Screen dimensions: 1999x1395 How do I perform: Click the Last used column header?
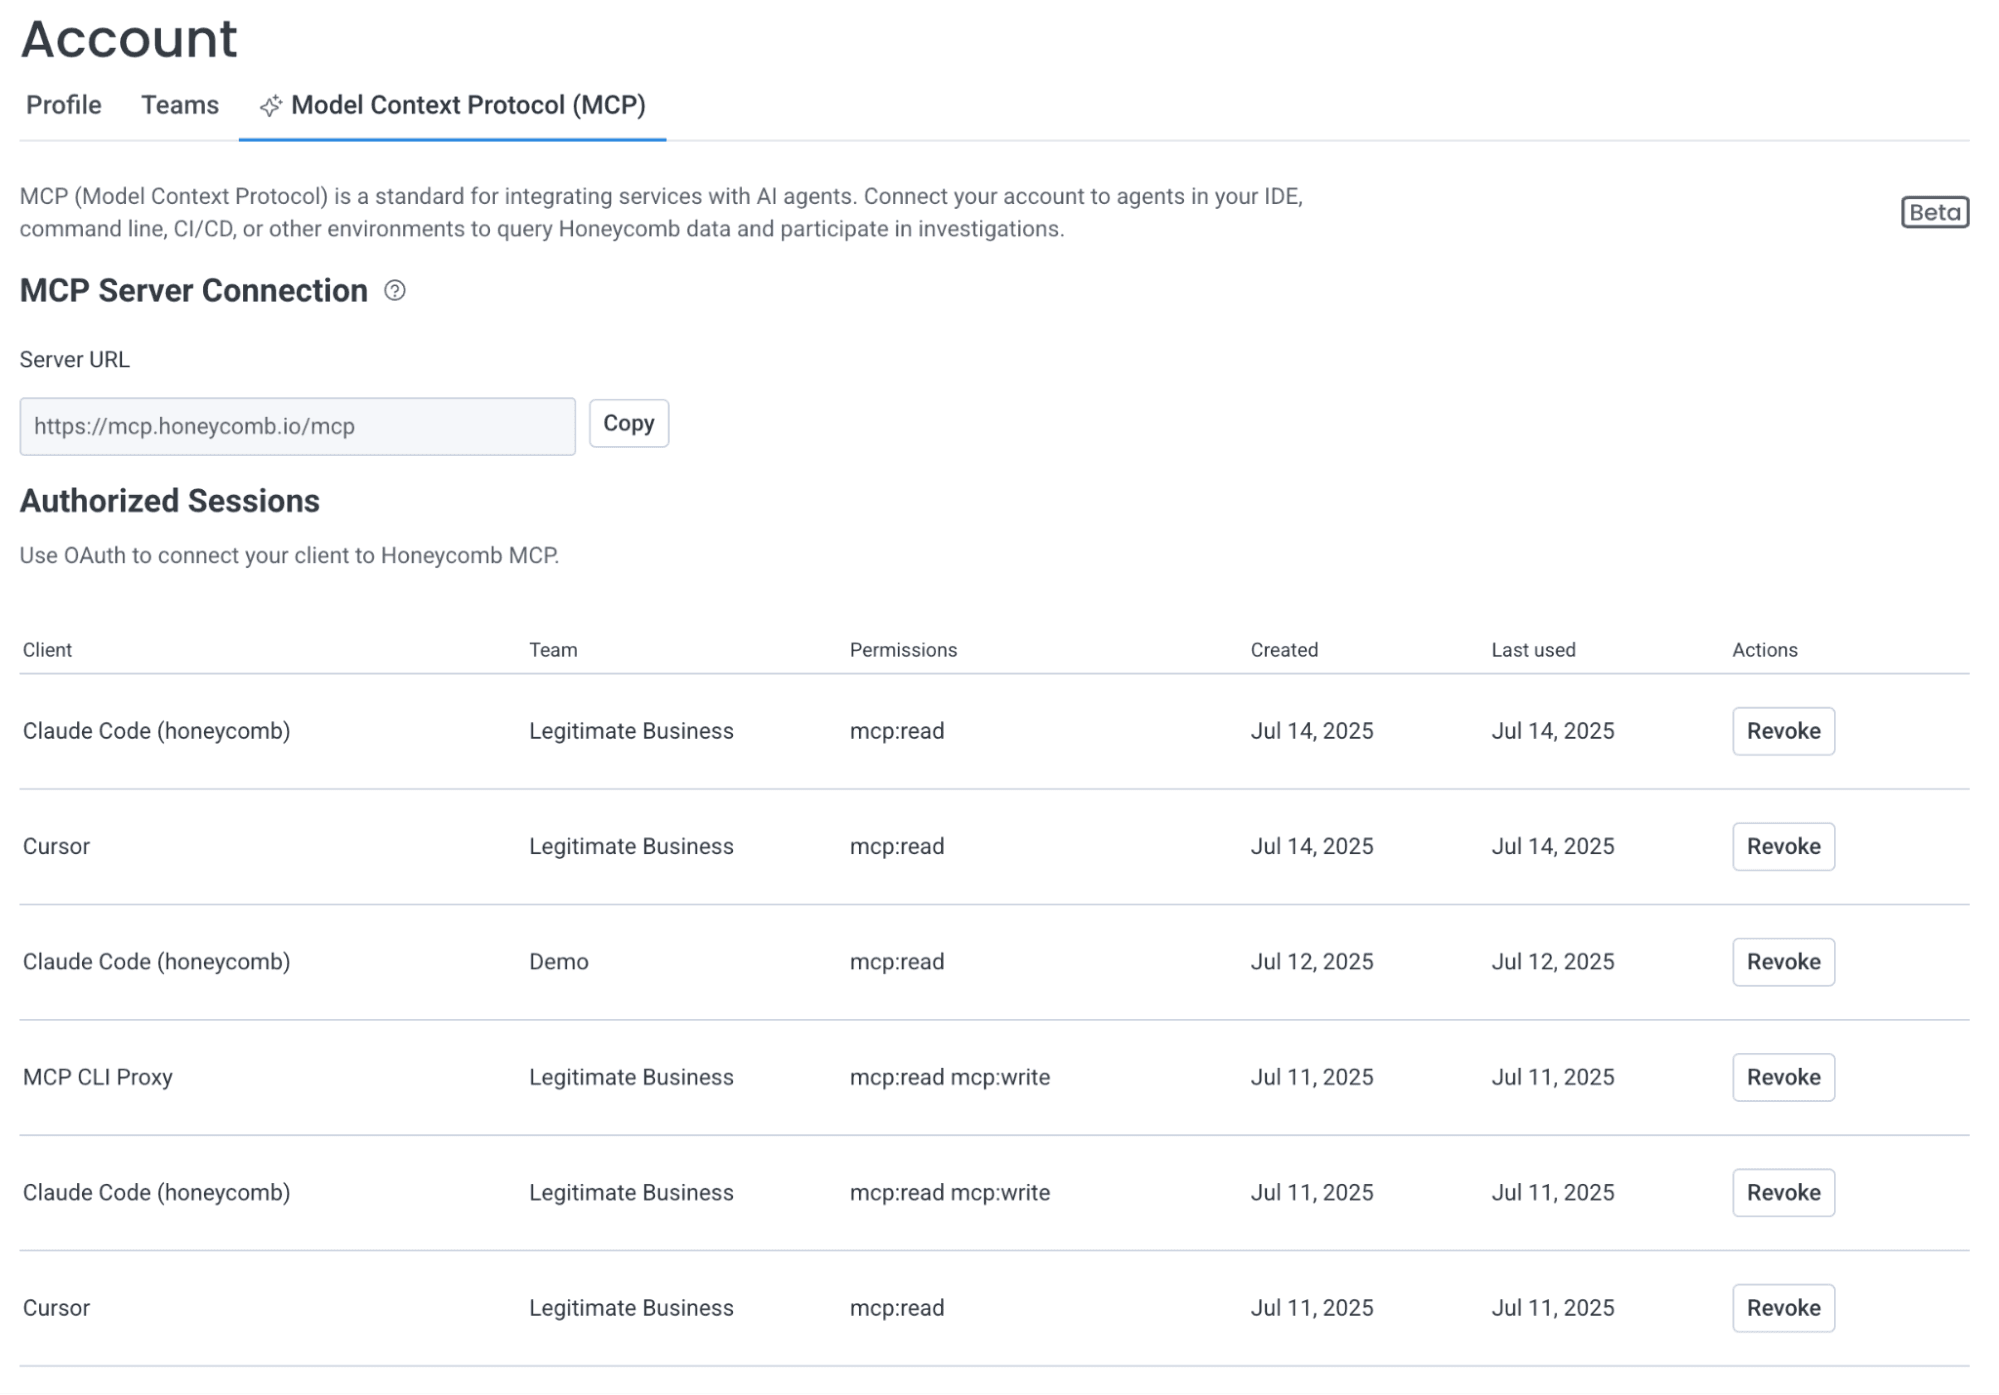point(1533,650)
